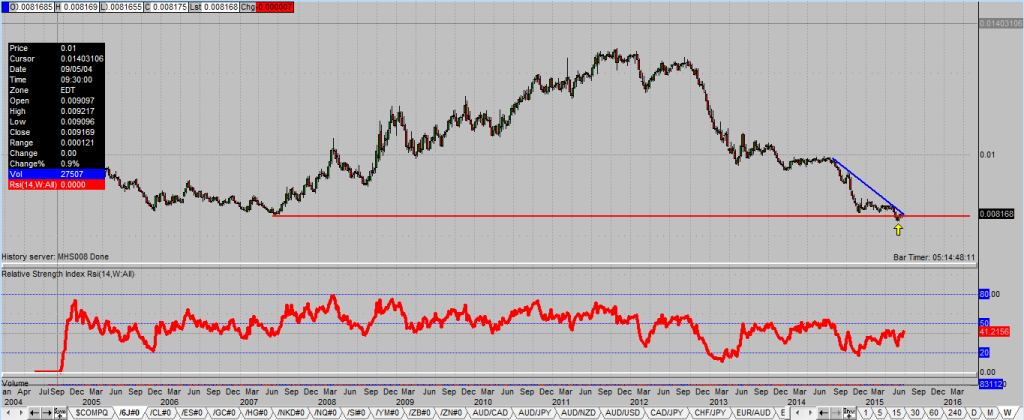Screen dimensions: 1024x420
Task: Choose the 240 minute interval tab
Action: click(x=955, y=413)
